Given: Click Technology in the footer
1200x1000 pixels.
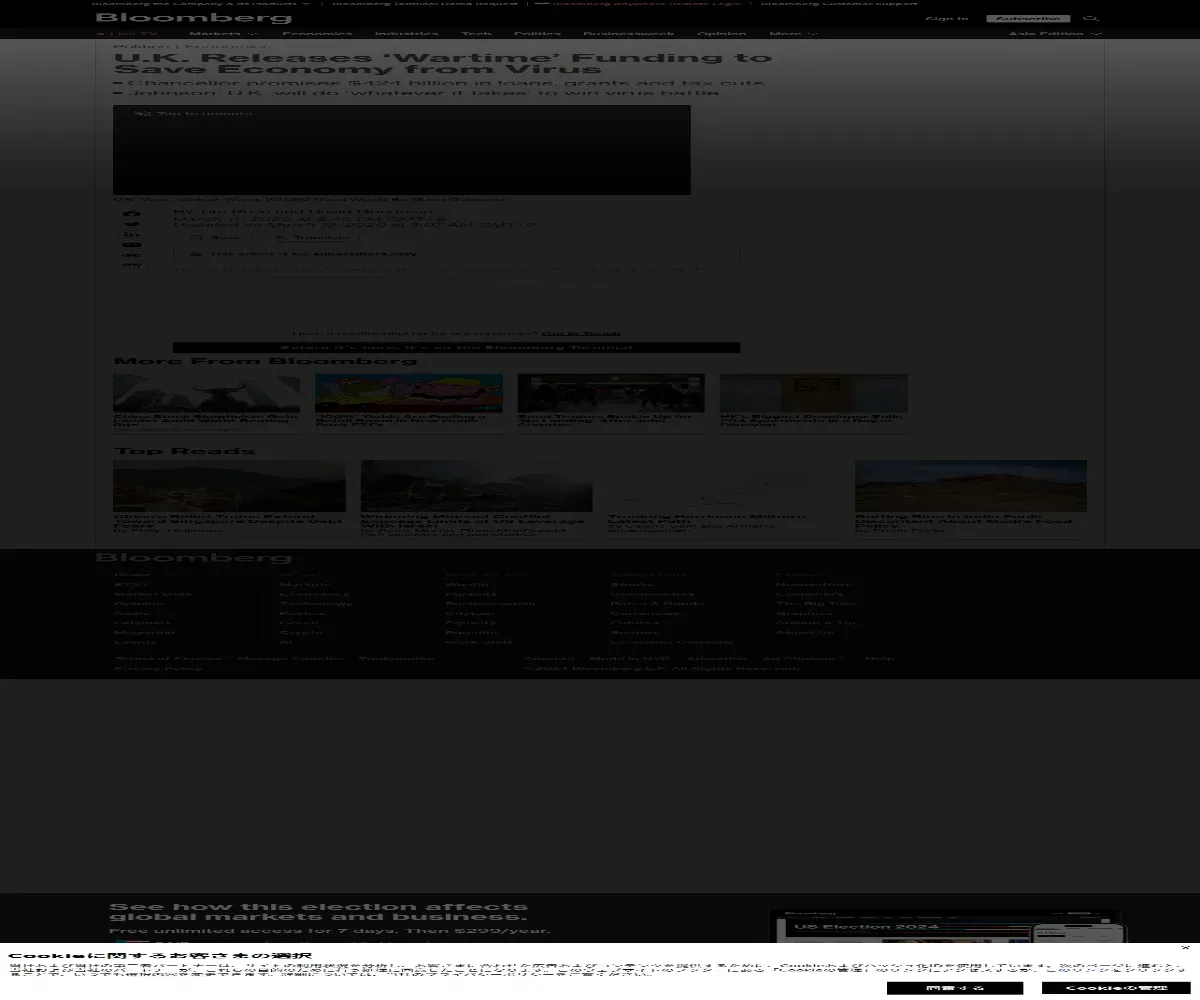Looking at the screenshot, I should click(x=316, y=604).
